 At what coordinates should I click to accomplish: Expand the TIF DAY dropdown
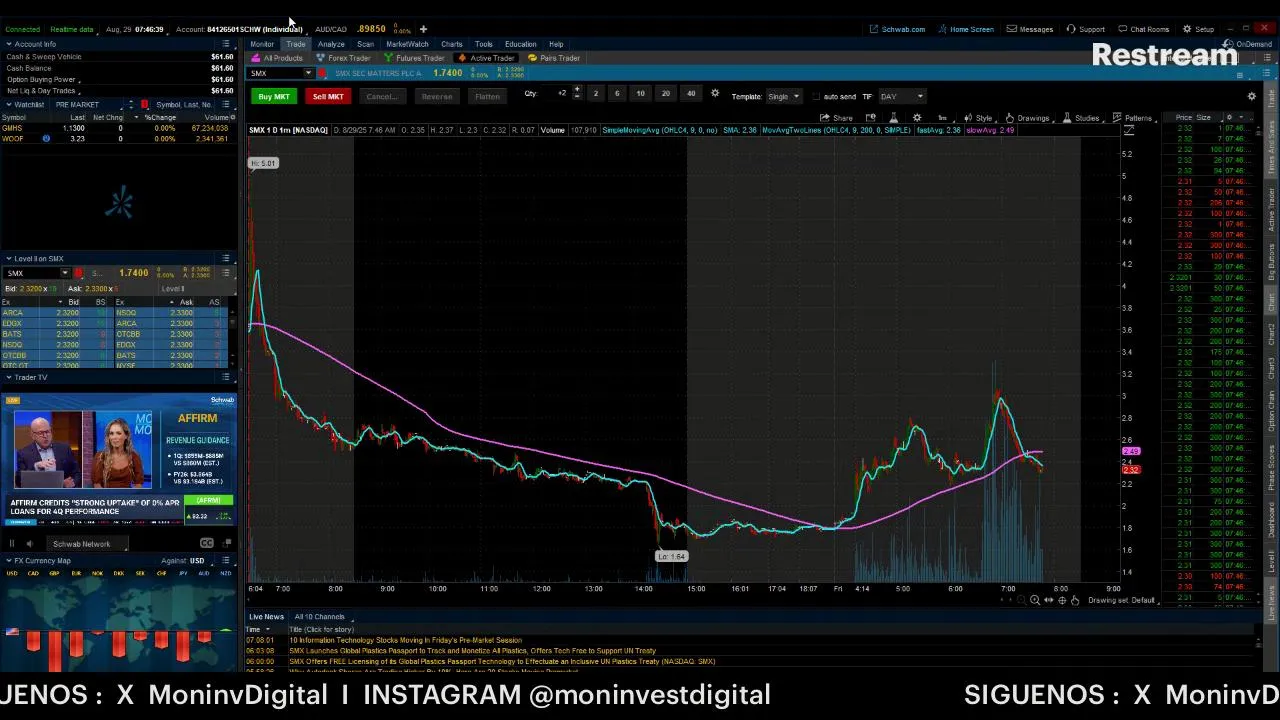[x=902, y=96]
